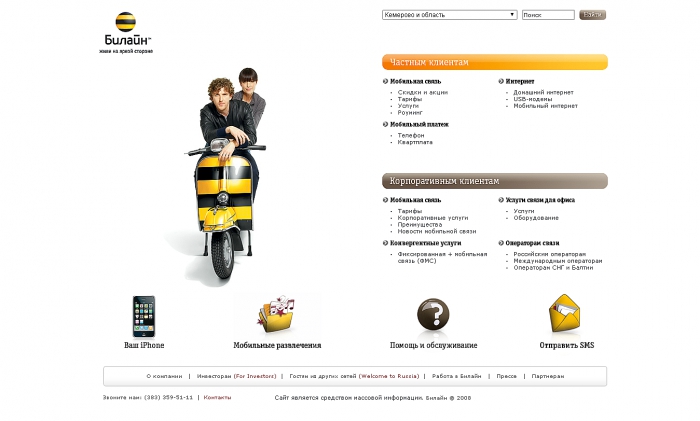Select the Частным клиентам orange header
Viewport: 700px width, 421px height.
coord(495,62)
